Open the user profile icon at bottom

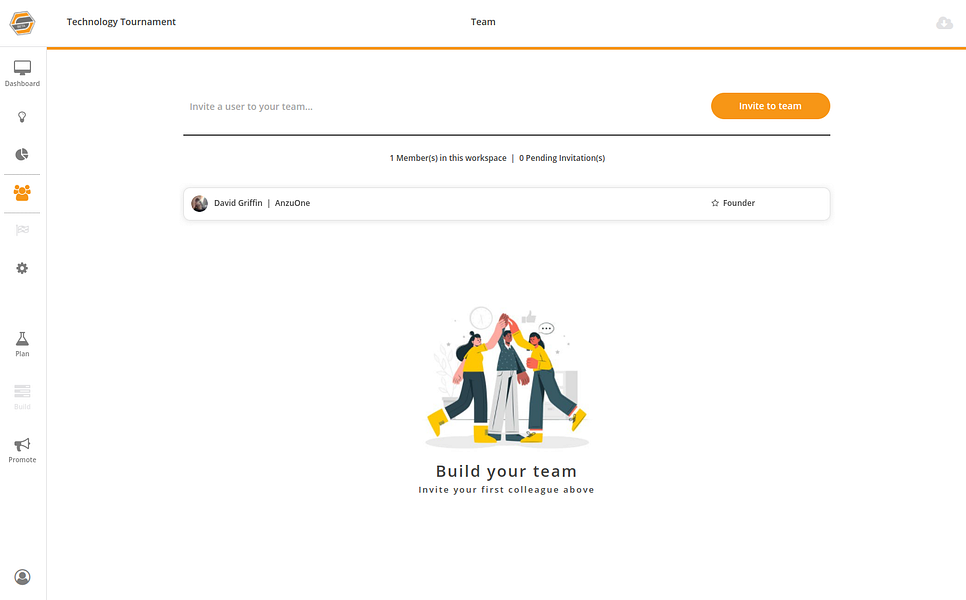click(22, 577)
